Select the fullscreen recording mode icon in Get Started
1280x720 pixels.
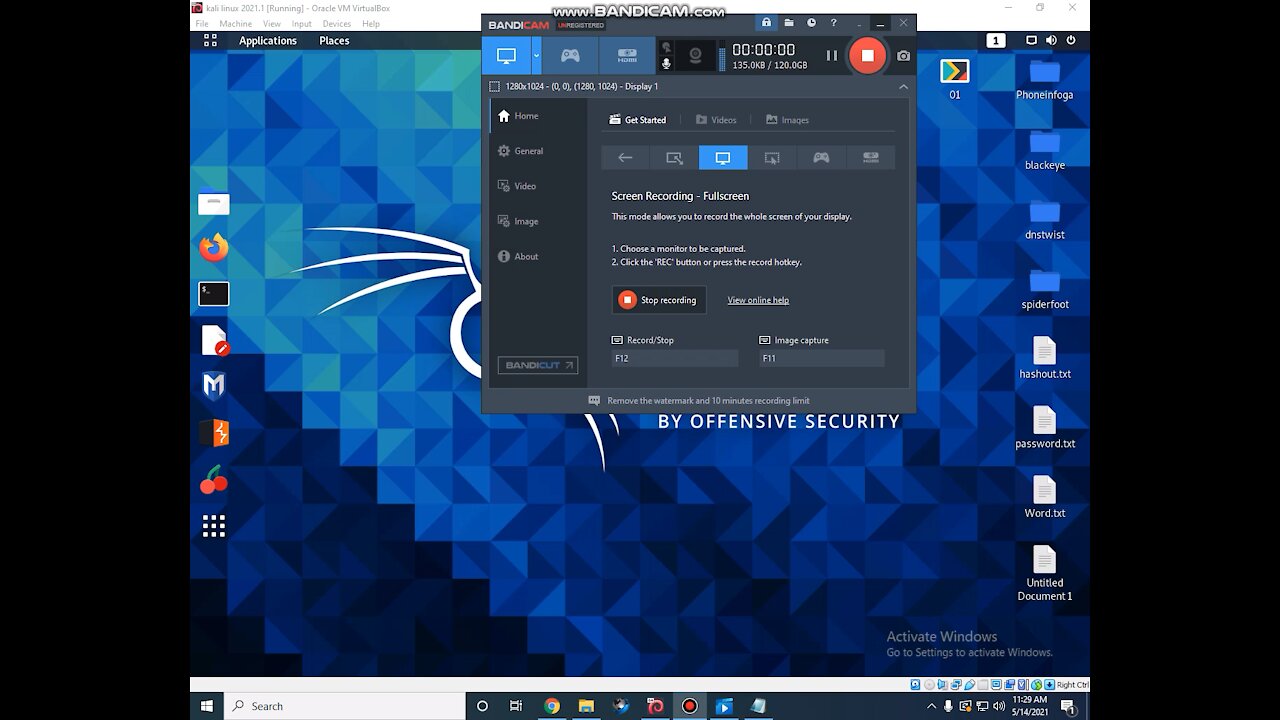[723, 158]
